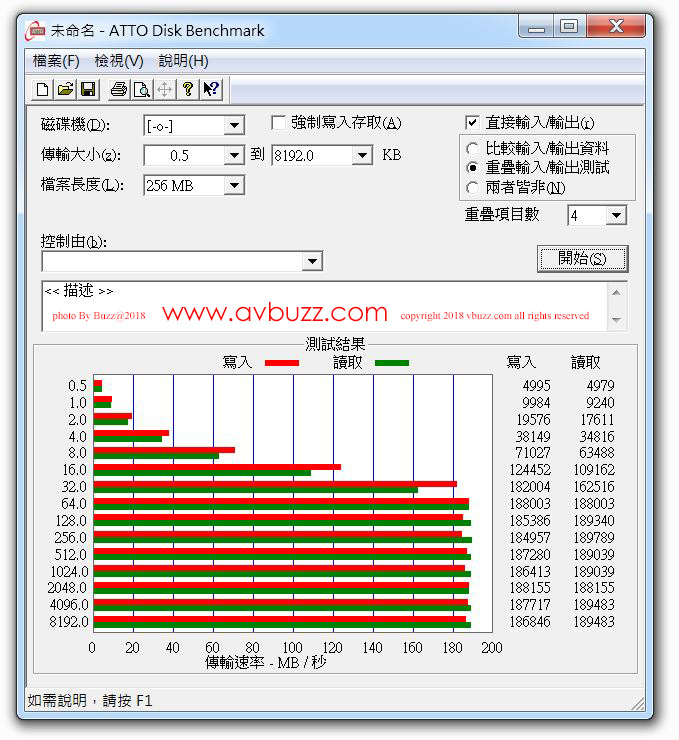Screen dimensions: 679x740
Task: Click the 傳輸速率 - MB / 秒 axis label
Action: (266, 663)
